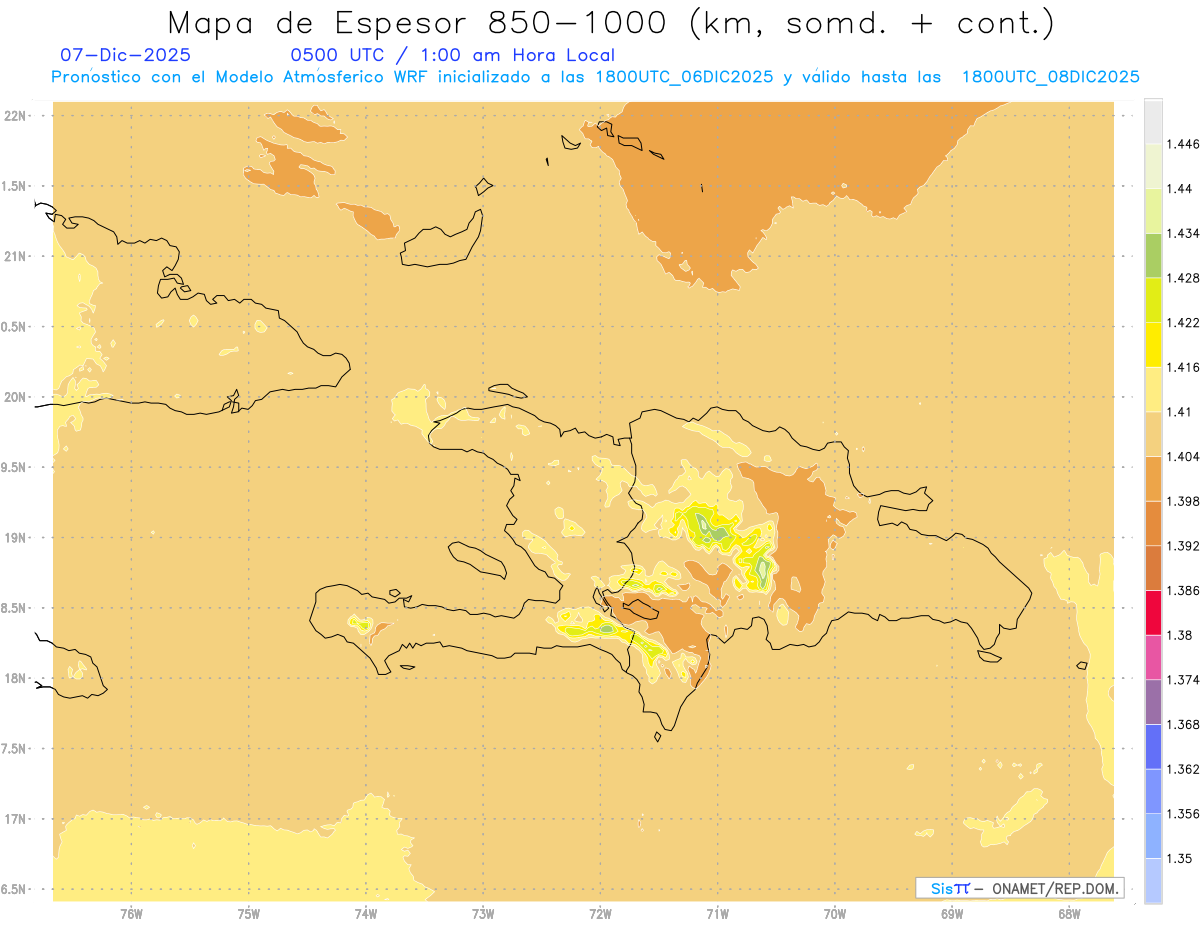The image size is (1200, 927).
Task: Click the colorbar value '1.38'
Action: click(x=1179, y=635)
